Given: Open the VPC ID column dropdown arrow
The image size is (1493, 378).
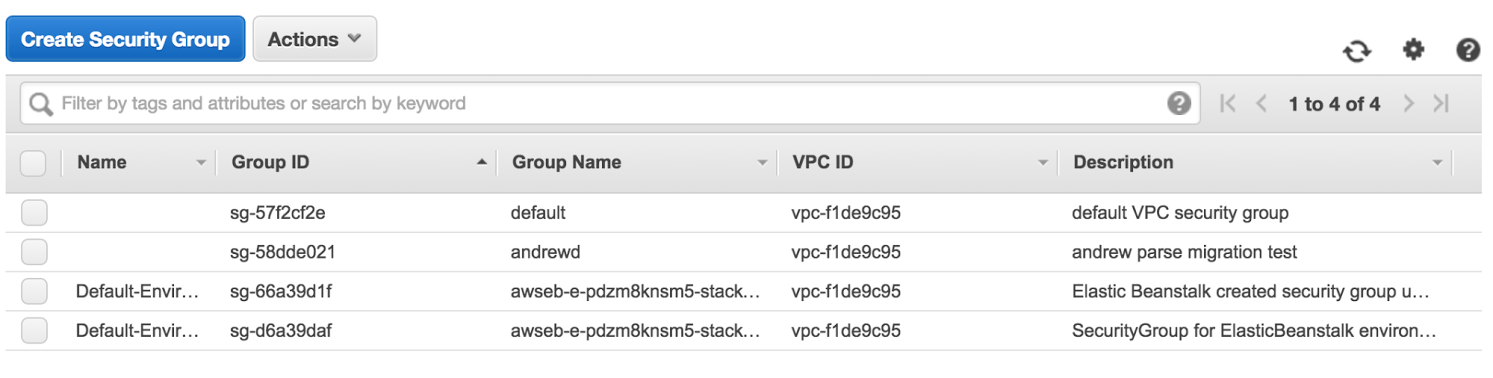Looking at the screenshot, I should [x=1043, y=163].
